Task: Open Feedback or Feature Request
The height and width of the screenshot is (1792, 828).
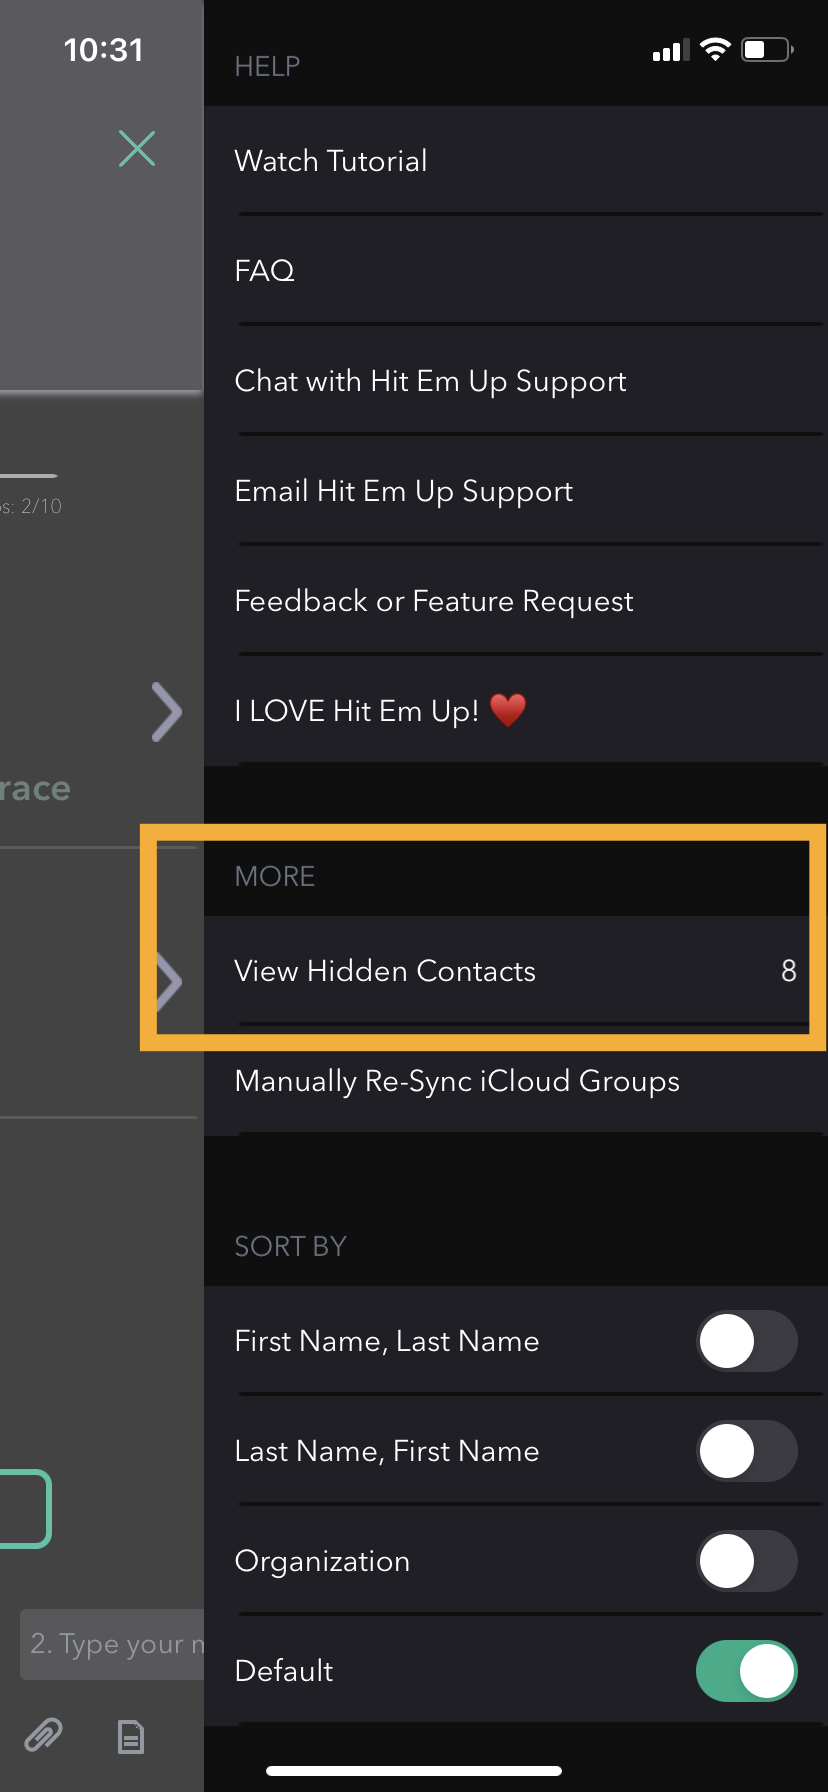Action: click(x=433, y=601)
